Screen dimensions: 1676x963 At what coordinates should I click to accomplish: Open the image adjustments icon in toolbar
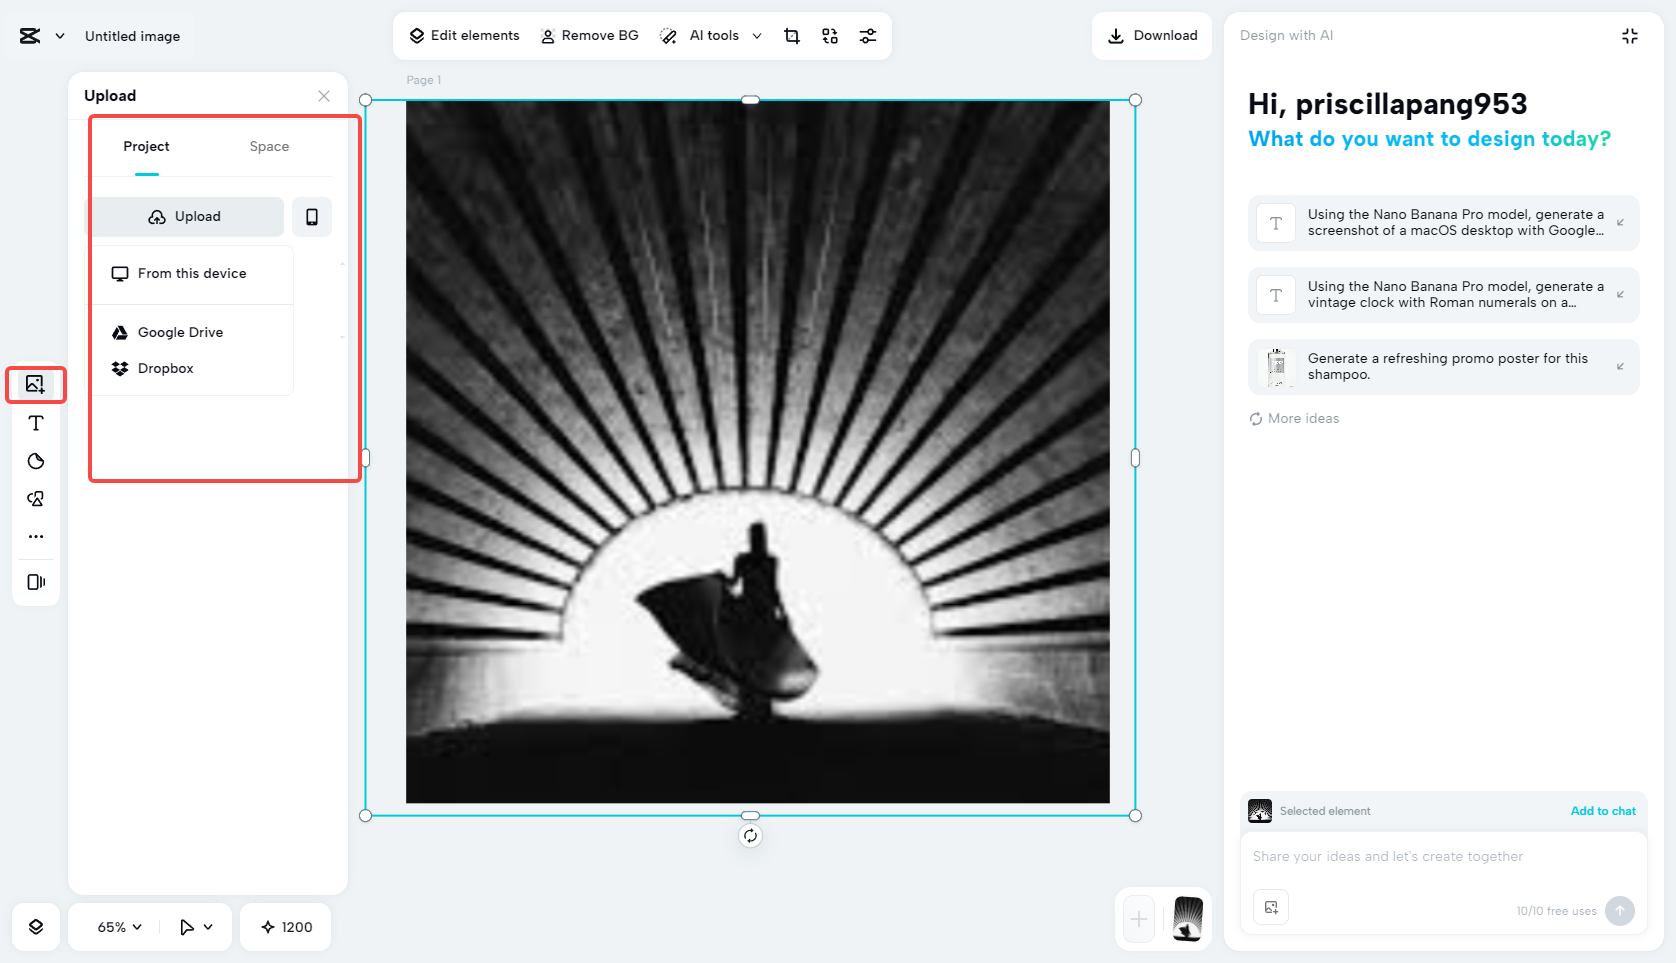point(867,35)
